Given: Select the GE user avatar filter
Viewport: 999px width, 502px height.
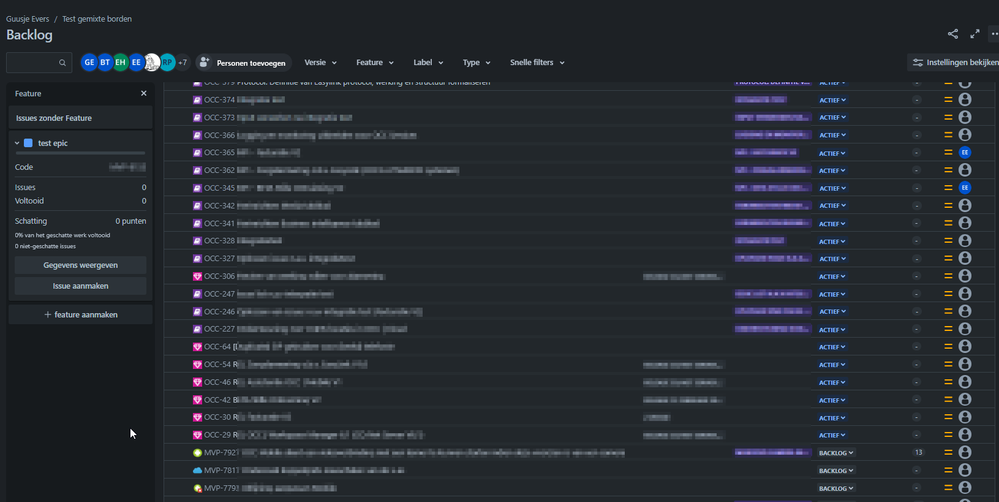Looking at the screenshot, I should coord(89,62).
